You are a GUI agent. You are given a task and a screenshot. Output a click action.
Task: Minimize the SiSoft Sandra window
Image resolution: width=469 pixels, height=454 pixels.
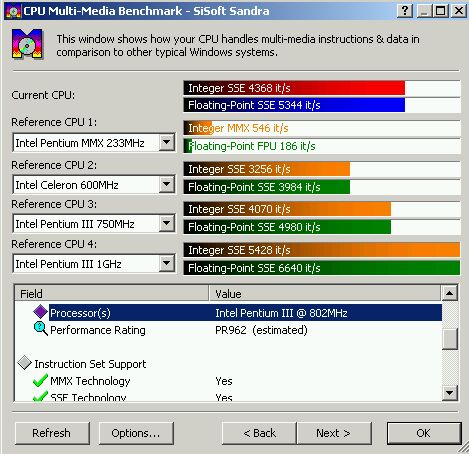click(424, 11)
